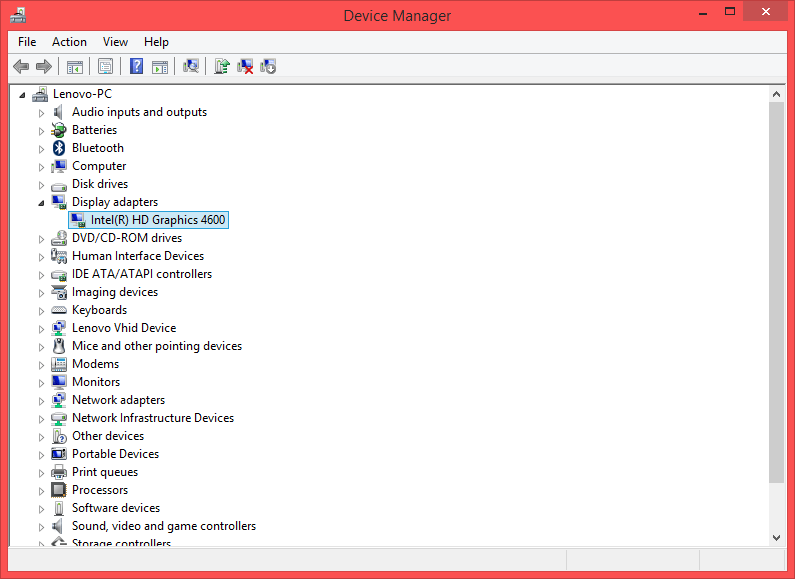Image resolution: width=795 pixels, height=579 pixels.
Task: Click the Back arrow in the toolbar
Action: click(x=21, y=66)
